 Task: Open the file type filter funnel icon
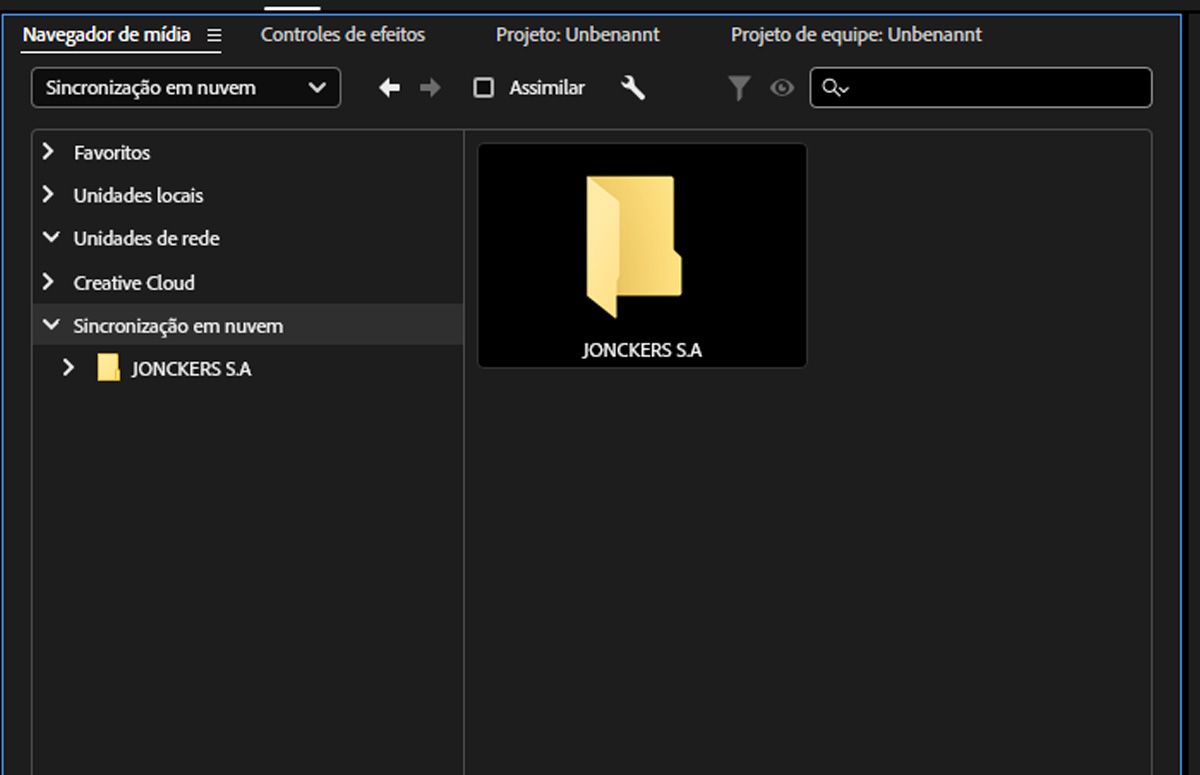pos(739,88)
